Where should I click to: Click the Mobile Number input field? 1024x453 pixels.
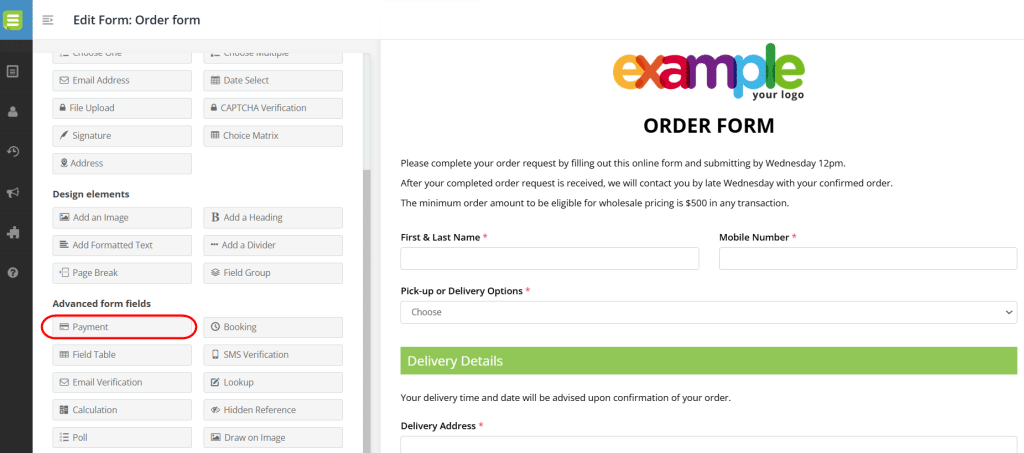867,259
